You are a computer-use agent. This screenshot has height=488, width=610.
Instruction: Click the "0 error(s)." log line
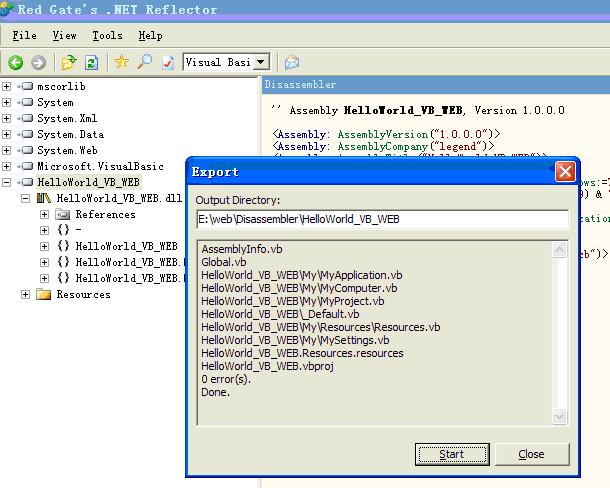pyautogui.click(x=226, y=379)
